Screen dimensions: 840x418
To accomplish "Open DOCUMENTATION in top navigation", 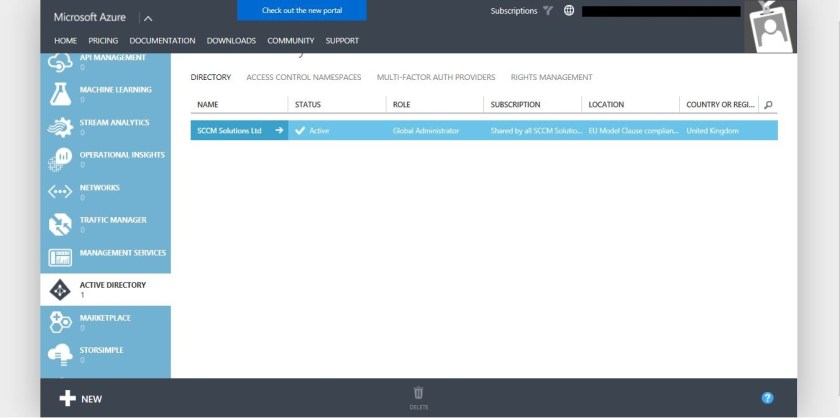I will tap(162, 41).
